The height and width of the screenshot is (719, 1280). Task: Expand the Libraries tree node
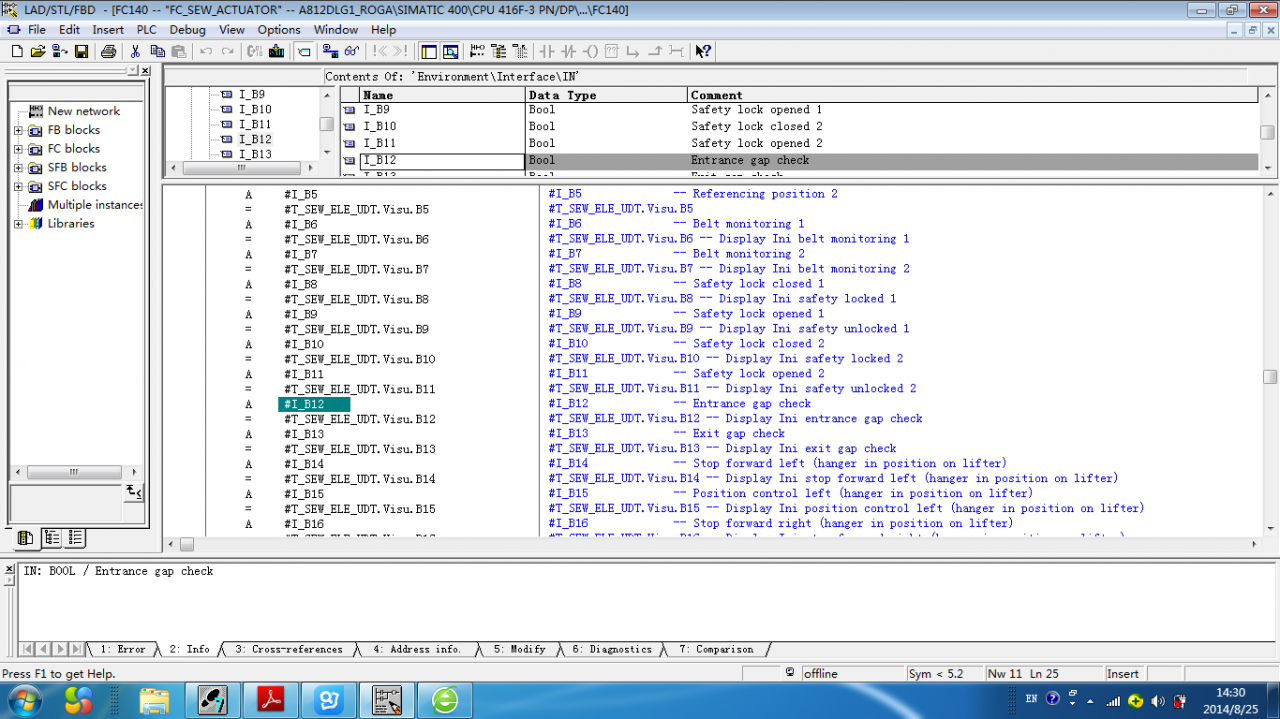(x=19, y=224)
